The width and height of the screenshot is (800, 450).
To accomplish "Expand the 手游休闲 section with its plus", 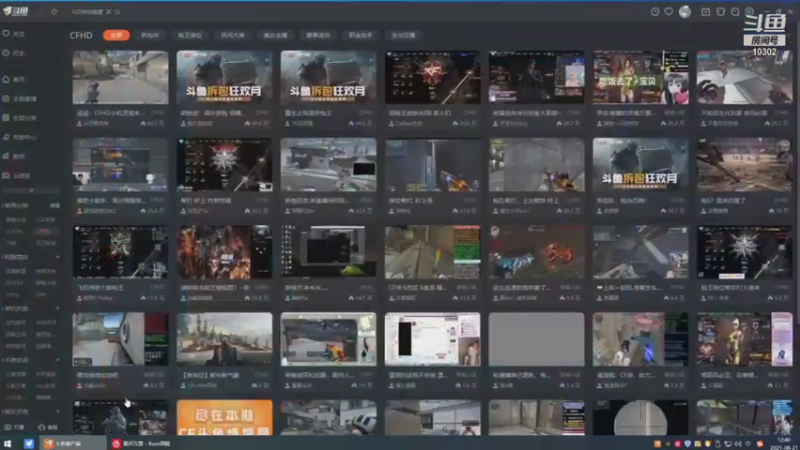I will 57,360.
